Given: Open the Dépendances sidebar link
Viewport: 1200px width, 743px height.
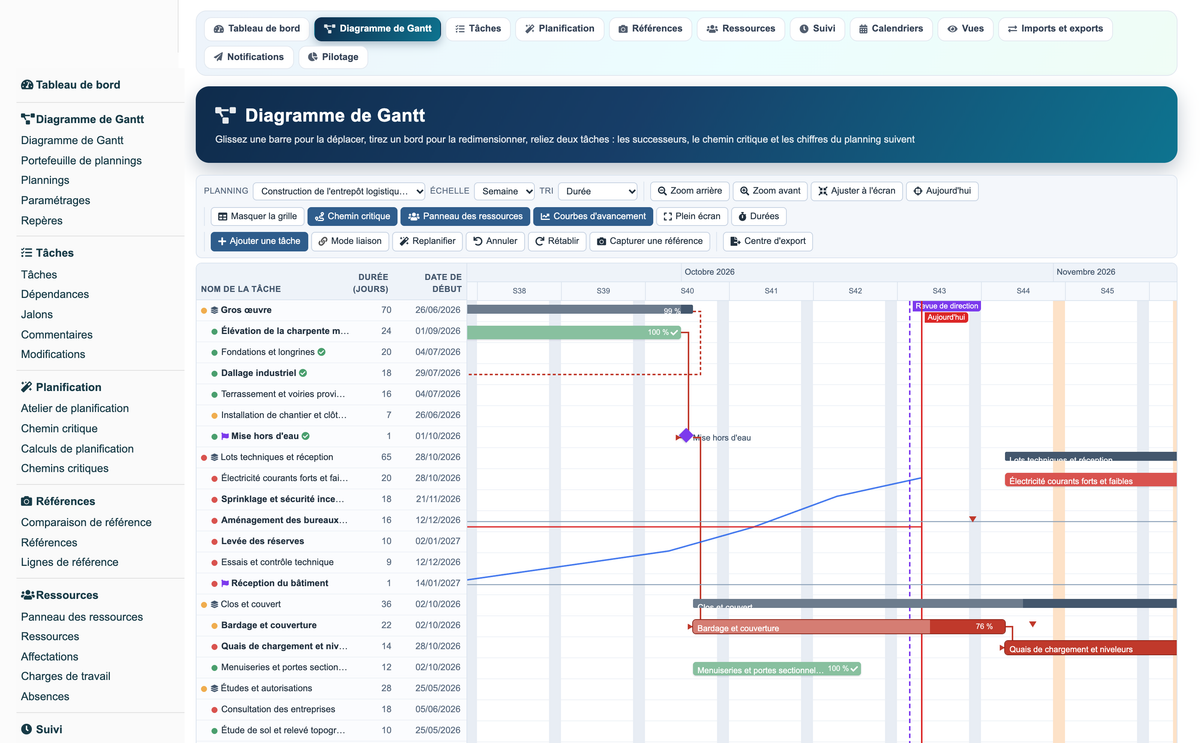Looking at the screenshot, I should point(55,294).
